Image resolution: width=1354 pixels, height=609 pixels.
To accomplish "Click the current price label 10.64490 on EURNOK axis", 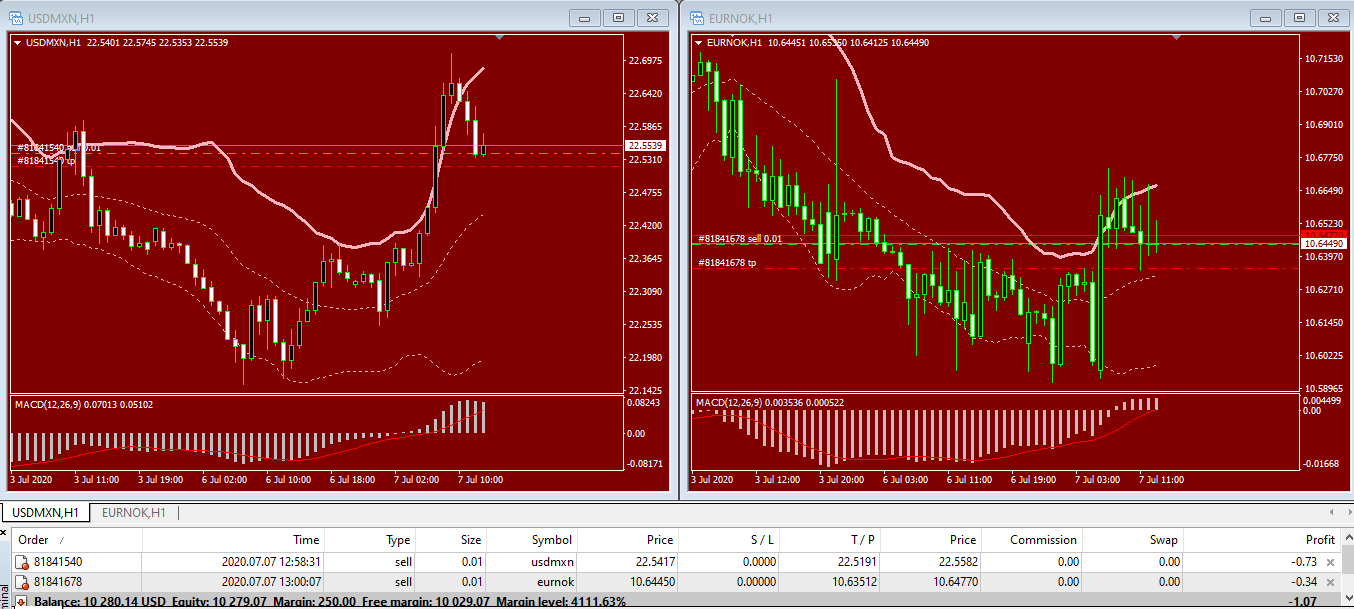I will click(x=1323, y=243).
